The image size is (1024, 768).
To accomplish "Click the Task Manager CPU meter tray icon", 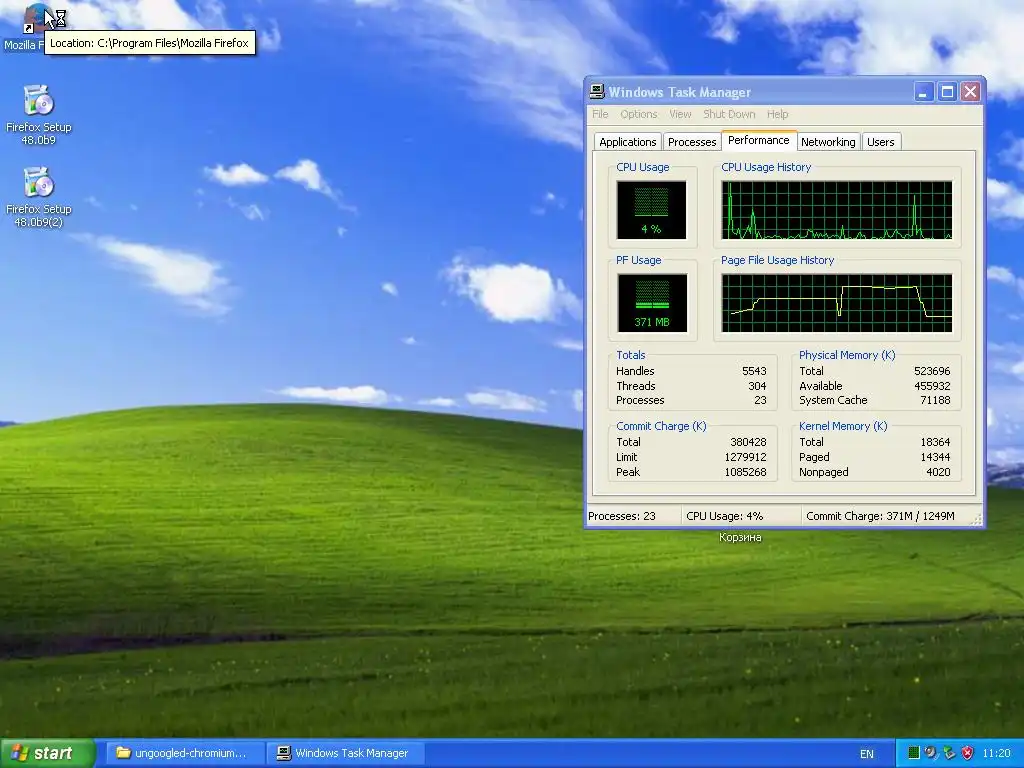I will [x=914, y=753].
